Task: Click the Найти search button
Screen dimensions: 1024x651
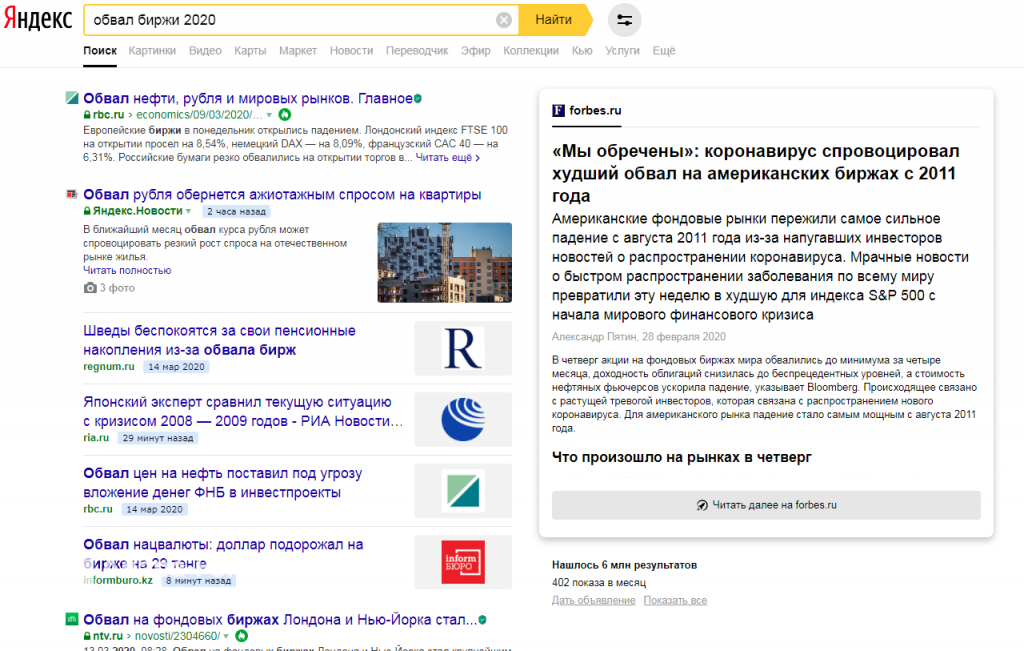Action: click(554, 20)
